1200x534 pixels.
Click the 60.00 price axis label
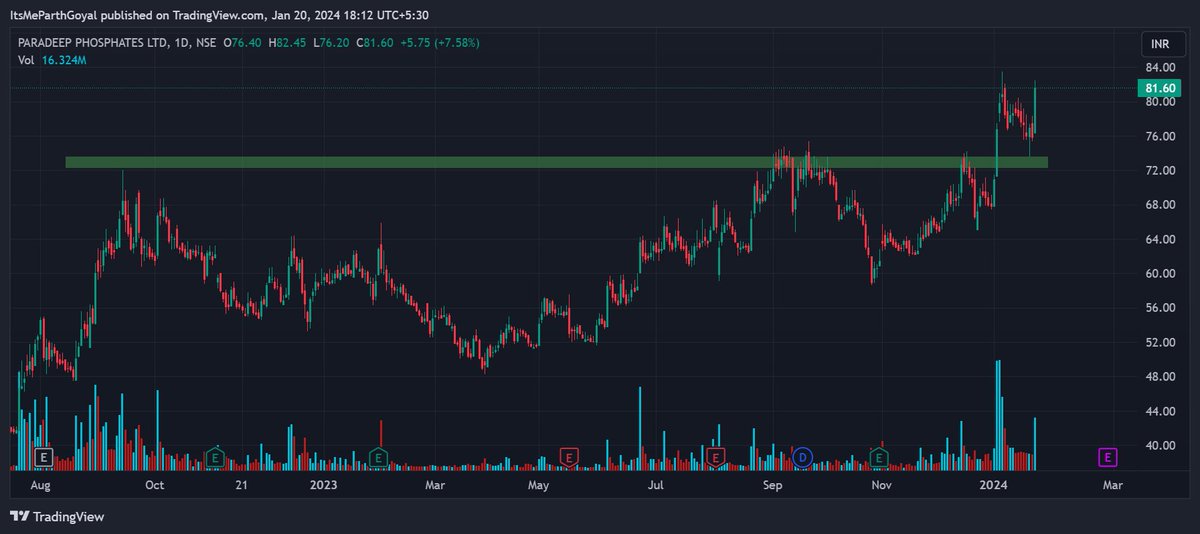1158,274
